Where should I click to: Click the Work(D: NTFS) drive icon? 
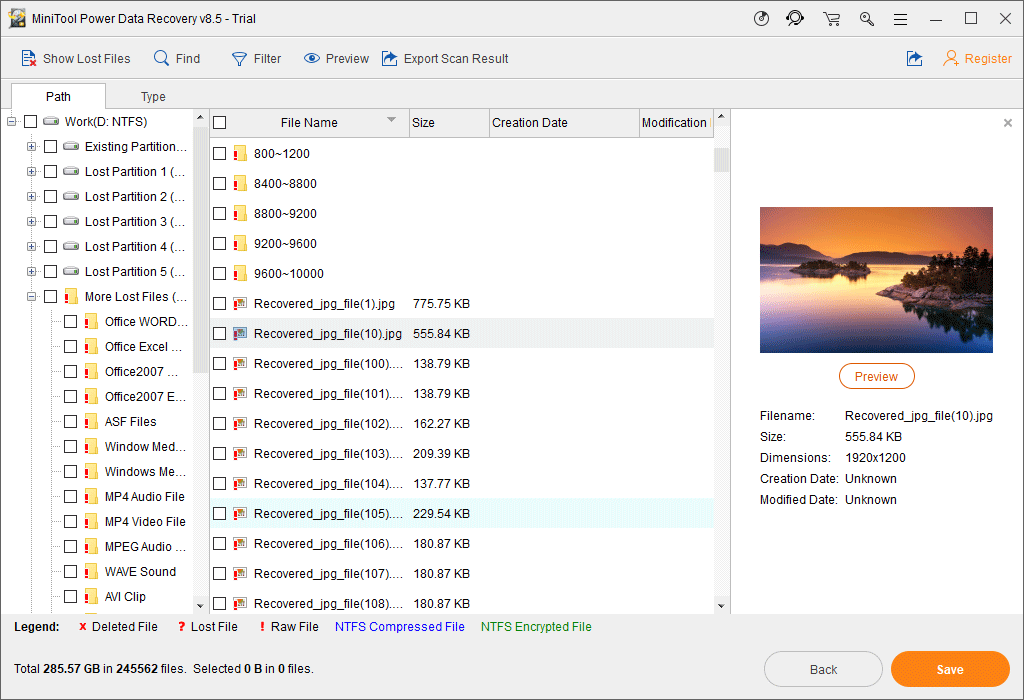pos(51,121)
